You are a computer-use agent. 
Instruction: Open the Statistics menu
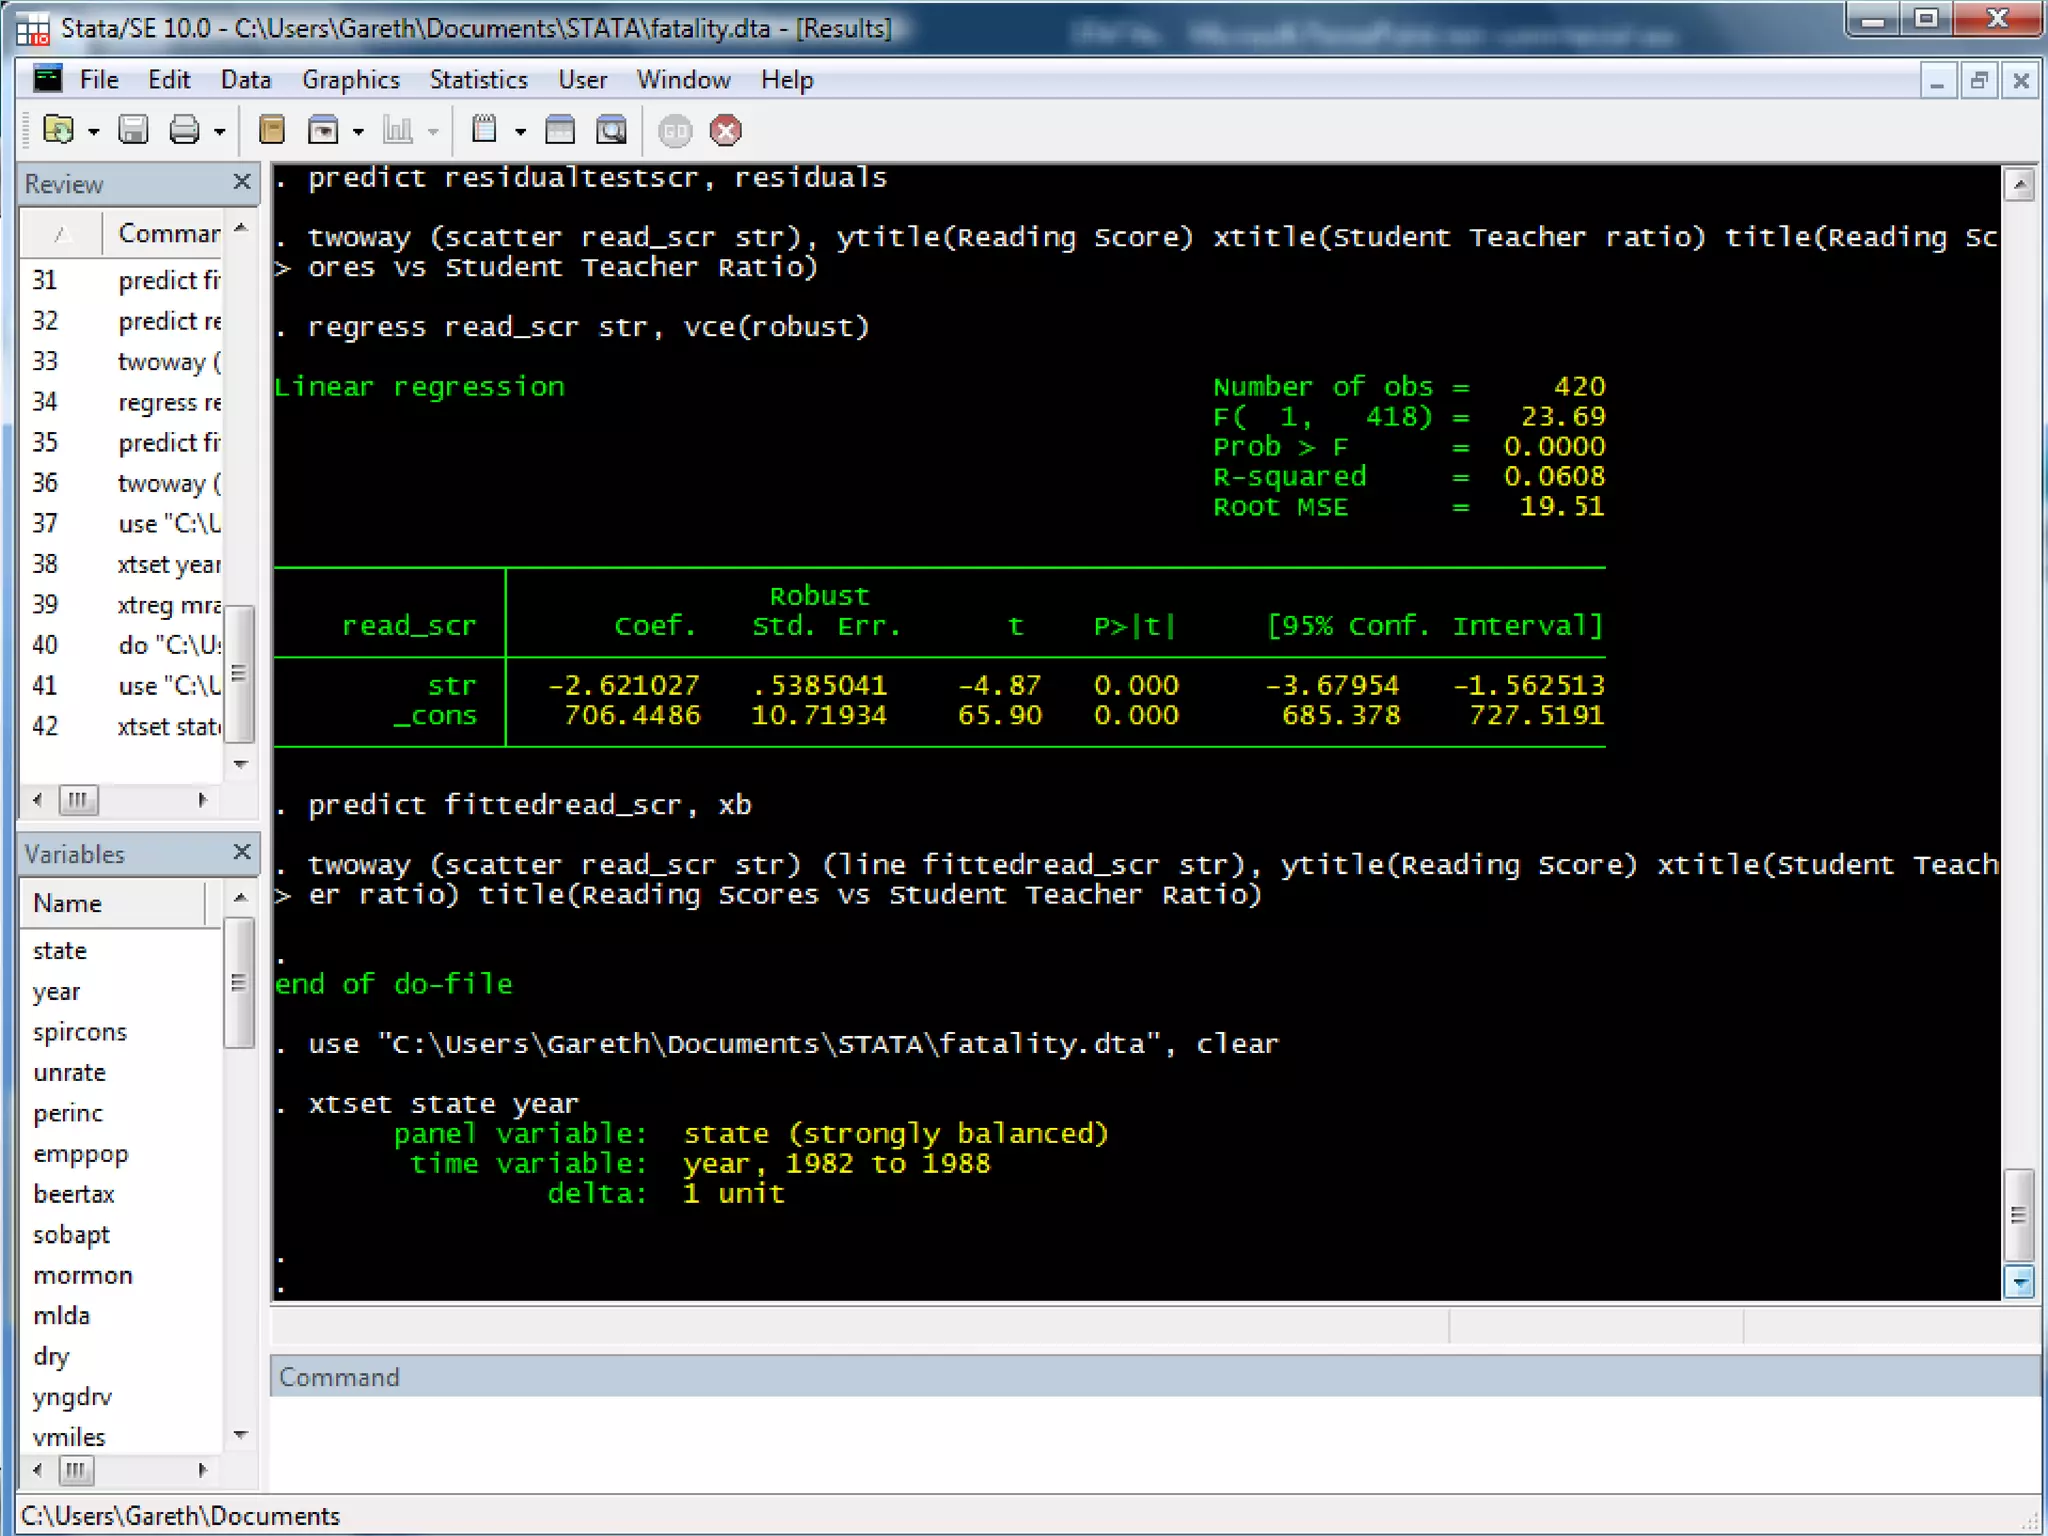point(478,80)
